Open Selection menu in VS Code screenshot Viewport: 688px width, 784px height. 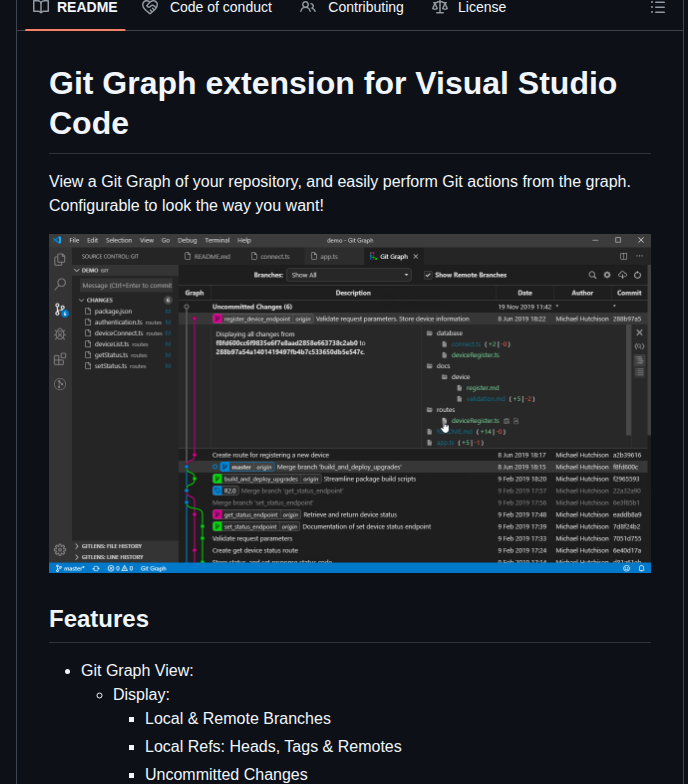pyautogui.click(x=118, y=240)
